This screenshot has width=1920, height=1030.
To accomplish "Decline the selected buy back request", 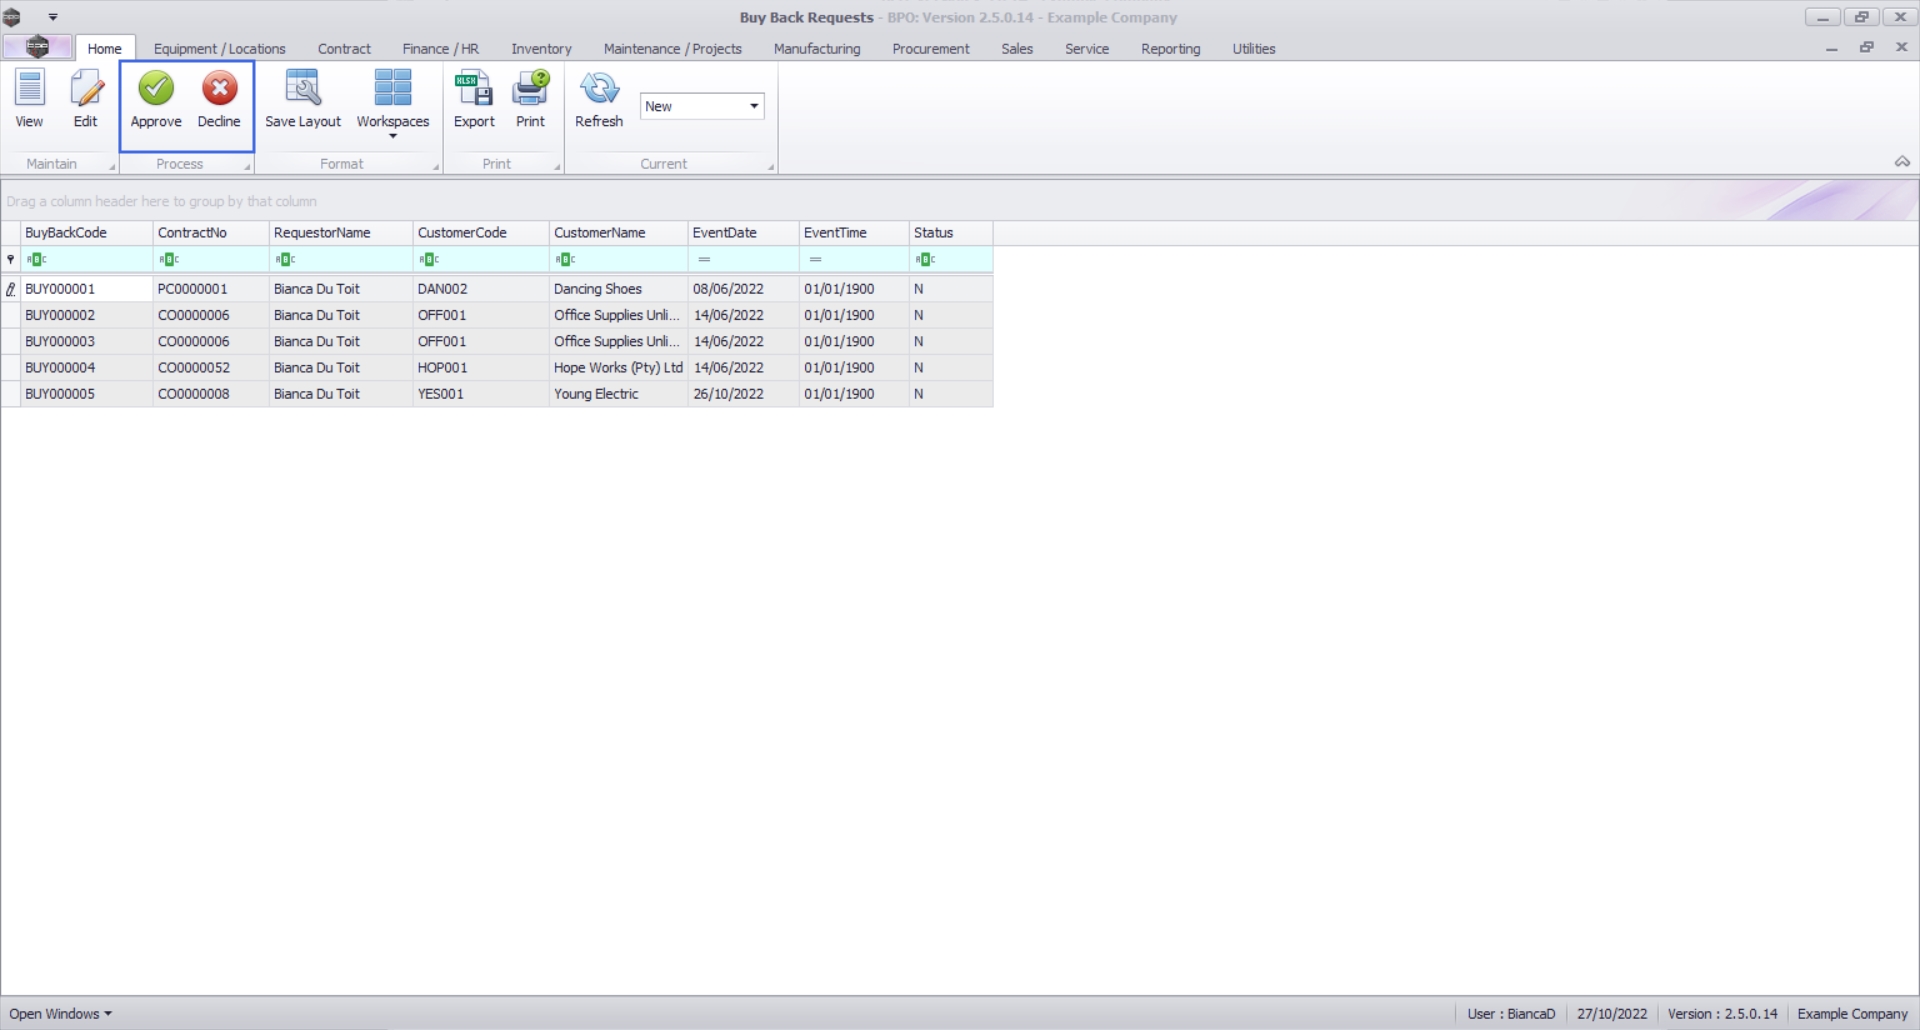I will (x=219, y=99).
